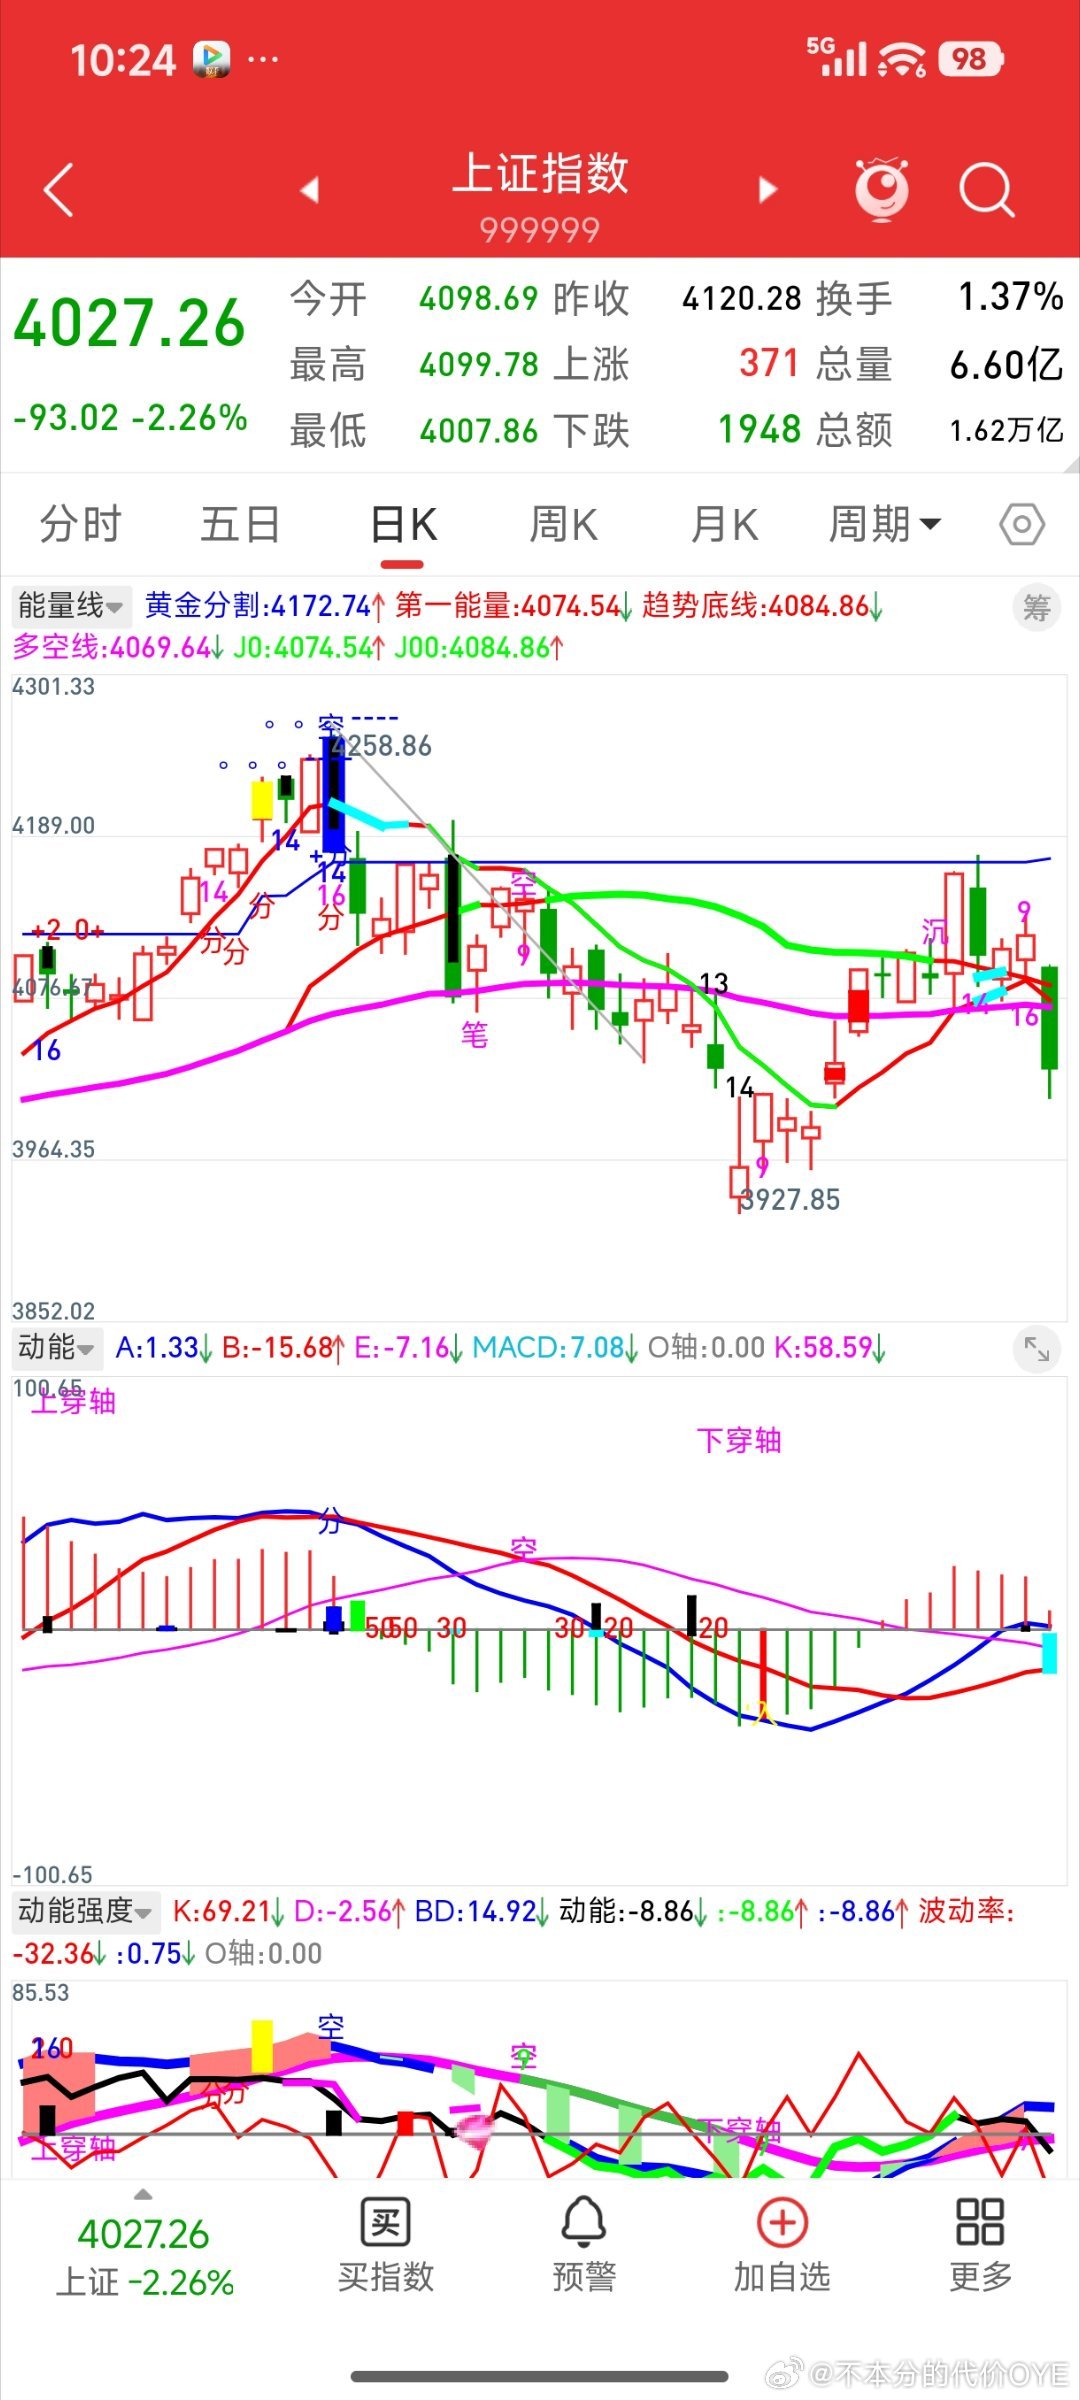Tap 总量 value 6.60亿
Image resolution: width=1080 pixels, height=2400 pixels.
click(x=1007, y=365)
